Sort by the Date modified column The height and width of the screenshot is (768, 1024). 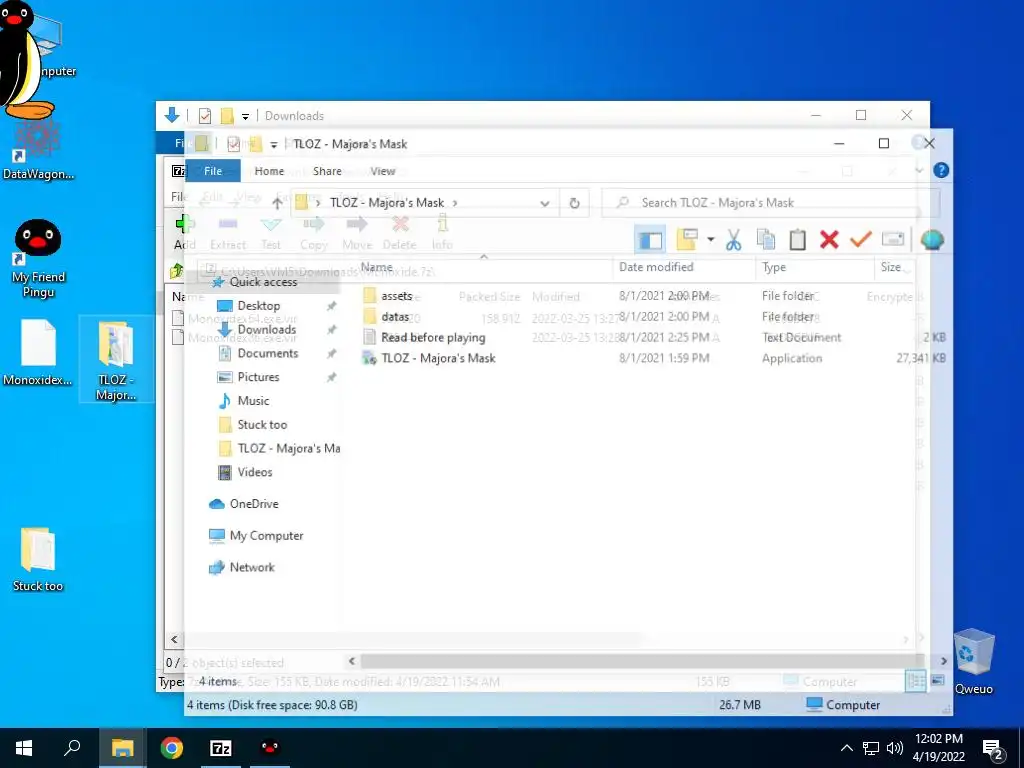tap(656, 267)
